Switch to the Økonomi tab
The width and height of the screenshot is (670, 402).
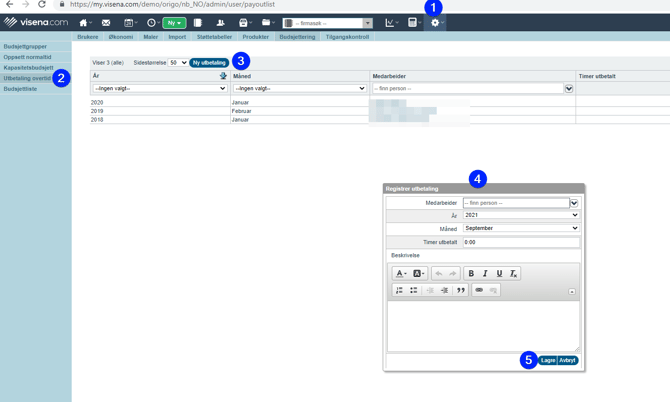(x=120, y=37)
